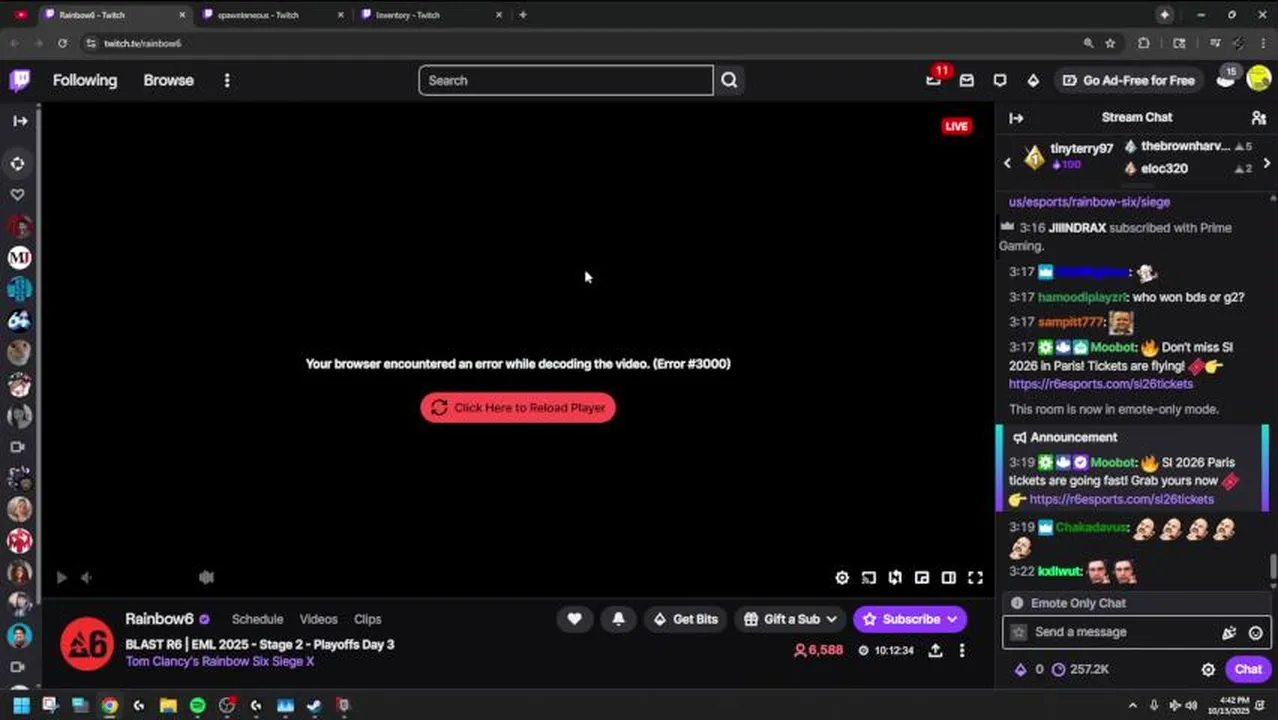Screen dimensions: 1278x720
Task: Show the previous leaderboard with the left chevron
Action: (x=1007, y=163)
